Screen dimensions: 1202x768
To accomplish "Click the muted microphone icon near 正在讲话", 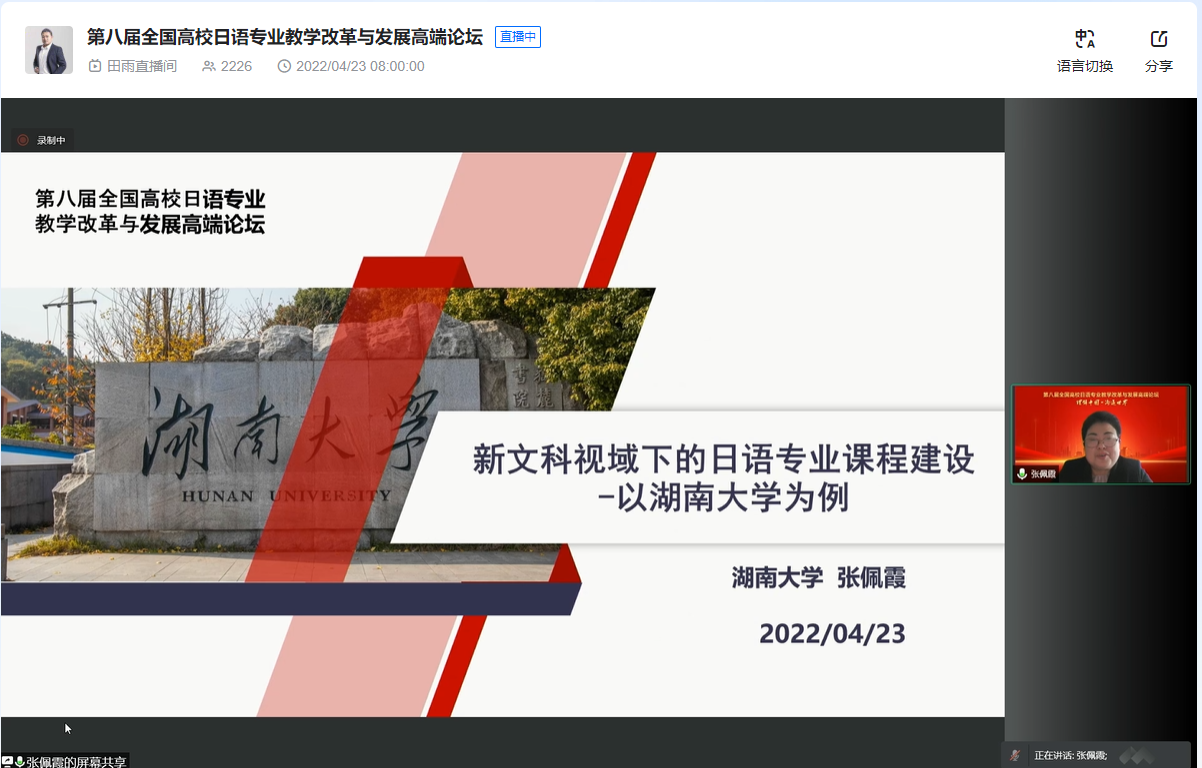I will pos(1015,755).
